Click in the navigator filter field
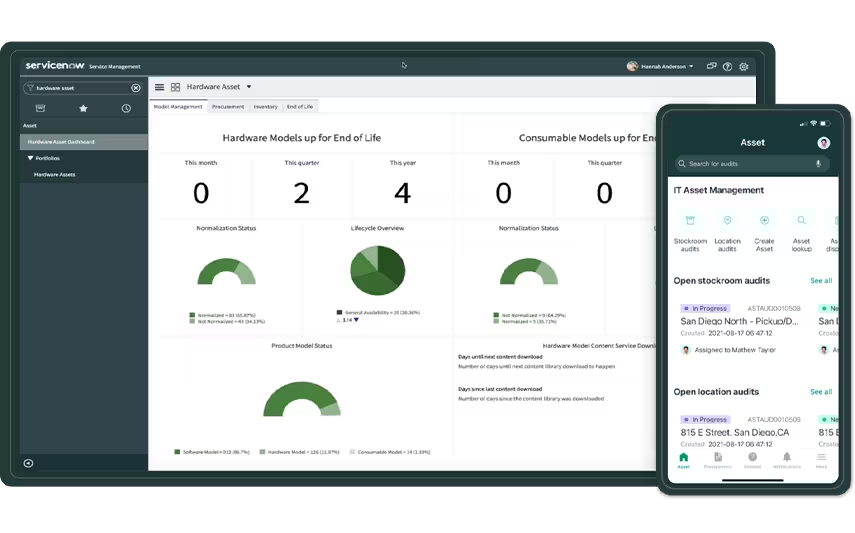This screenshot has width=855, height=533. click(x=82, y=88)
